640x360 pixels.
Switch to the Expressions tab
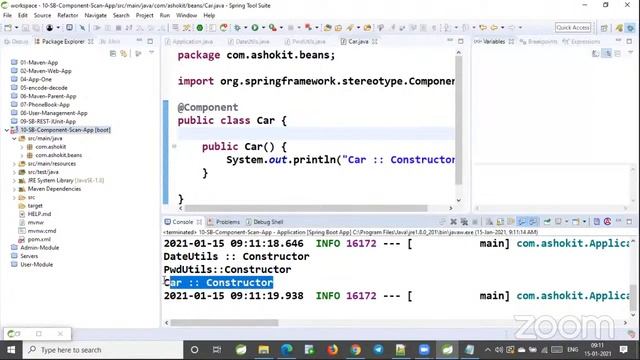[581, 42]
